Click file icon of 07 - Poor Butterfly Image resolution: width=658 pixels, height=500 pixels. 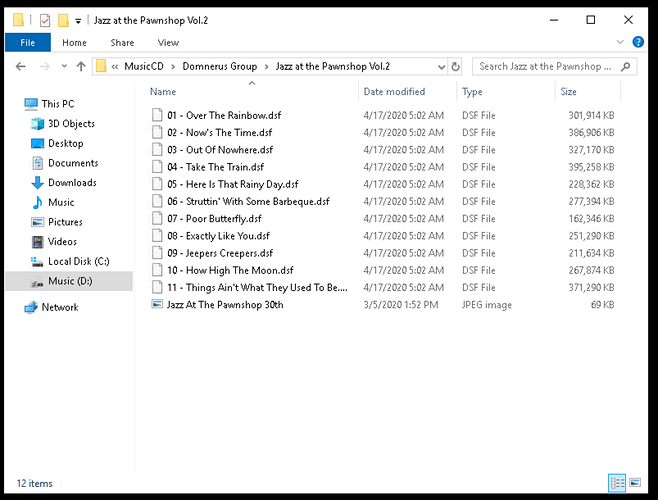coord(157,218)
